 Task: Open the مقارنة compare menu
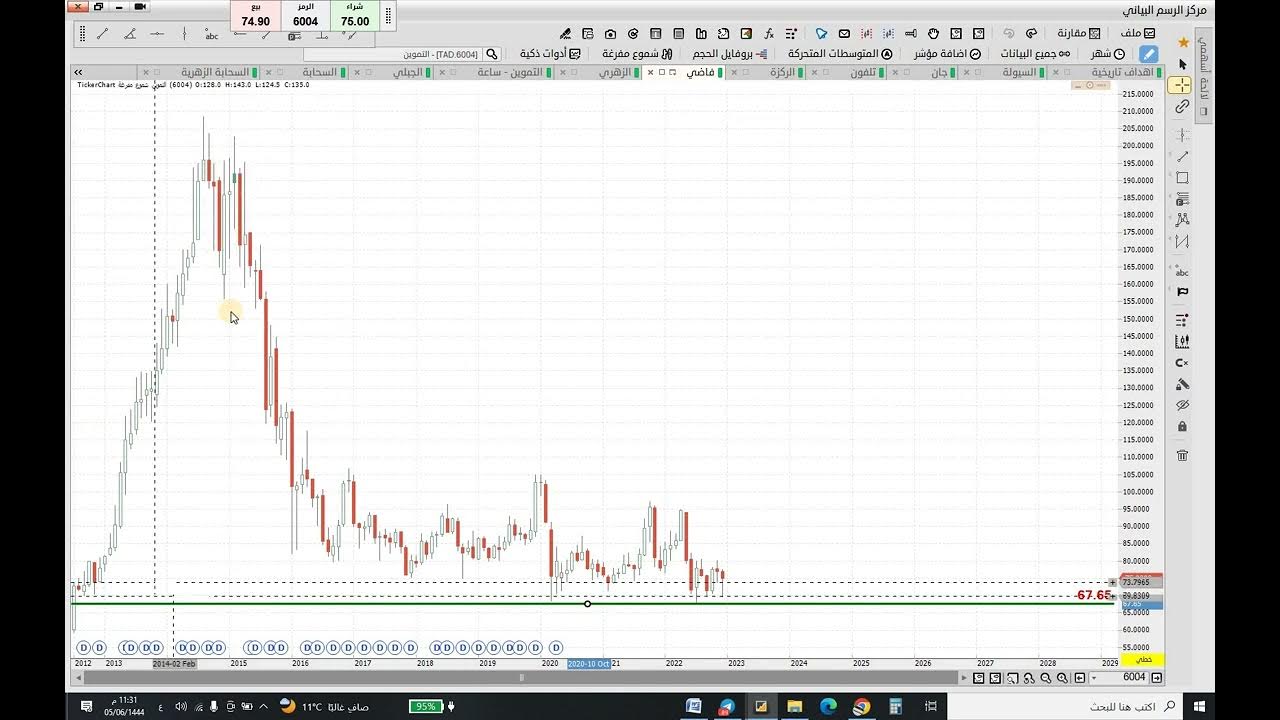1079,33
